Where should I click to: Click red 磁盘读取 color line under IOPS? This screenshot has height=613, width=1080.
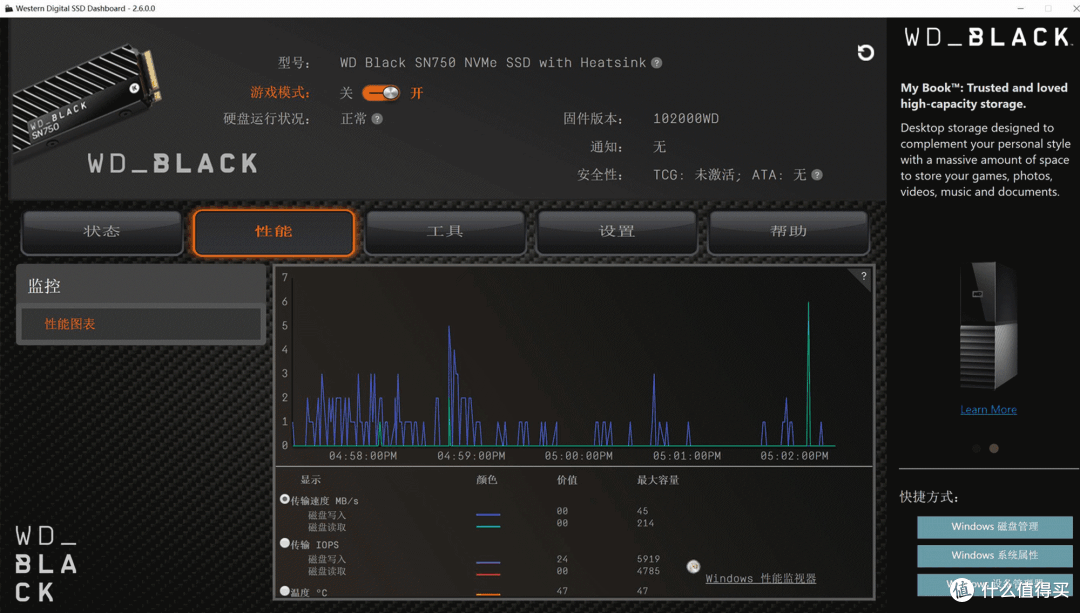(x=488, y=574)
